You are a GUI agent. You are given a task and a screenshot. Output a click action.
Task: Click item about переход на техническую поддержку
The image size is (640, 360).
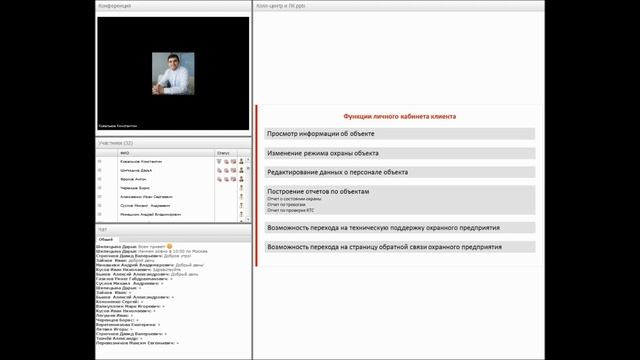click(400, 228)
